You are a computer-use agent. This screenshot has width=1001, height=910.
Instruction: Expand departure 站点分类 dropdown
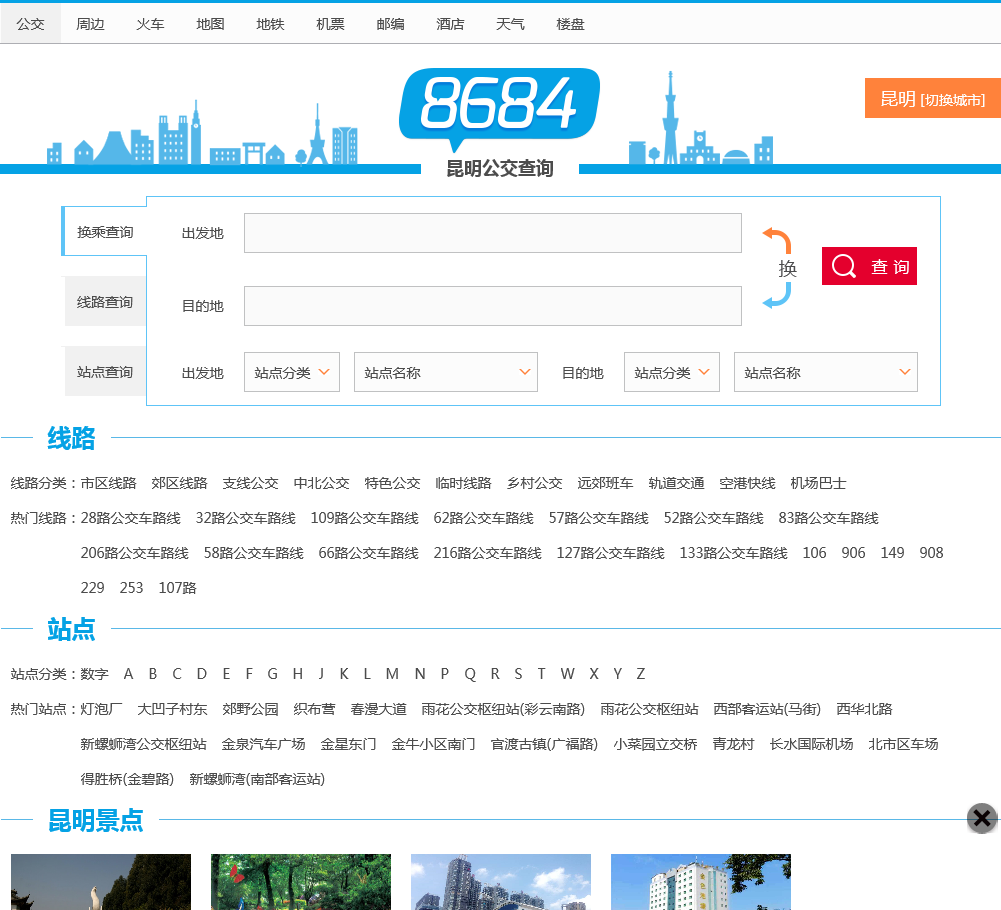pos(292,372)
